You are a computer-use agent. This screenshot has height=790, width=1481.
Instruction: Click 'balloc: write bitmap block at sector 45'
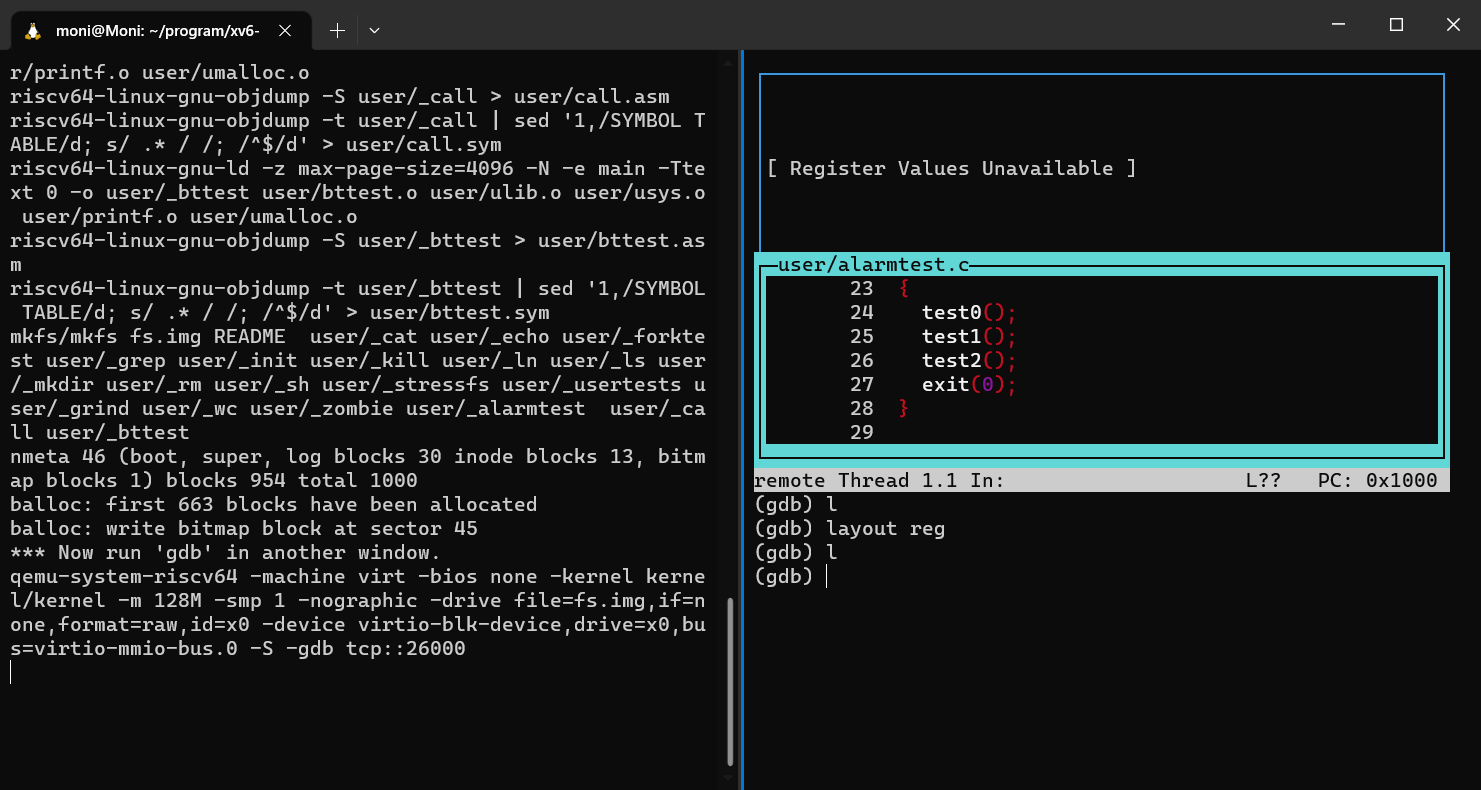[244, 529]
